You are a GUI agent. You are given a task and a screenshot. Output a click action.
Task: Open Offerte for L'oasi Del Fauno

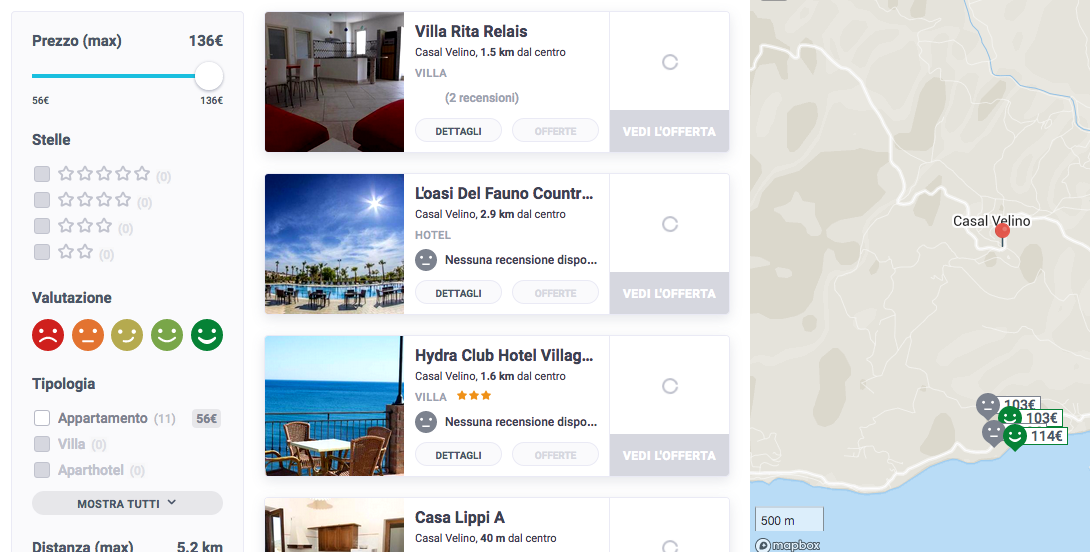tap(555, 293)
